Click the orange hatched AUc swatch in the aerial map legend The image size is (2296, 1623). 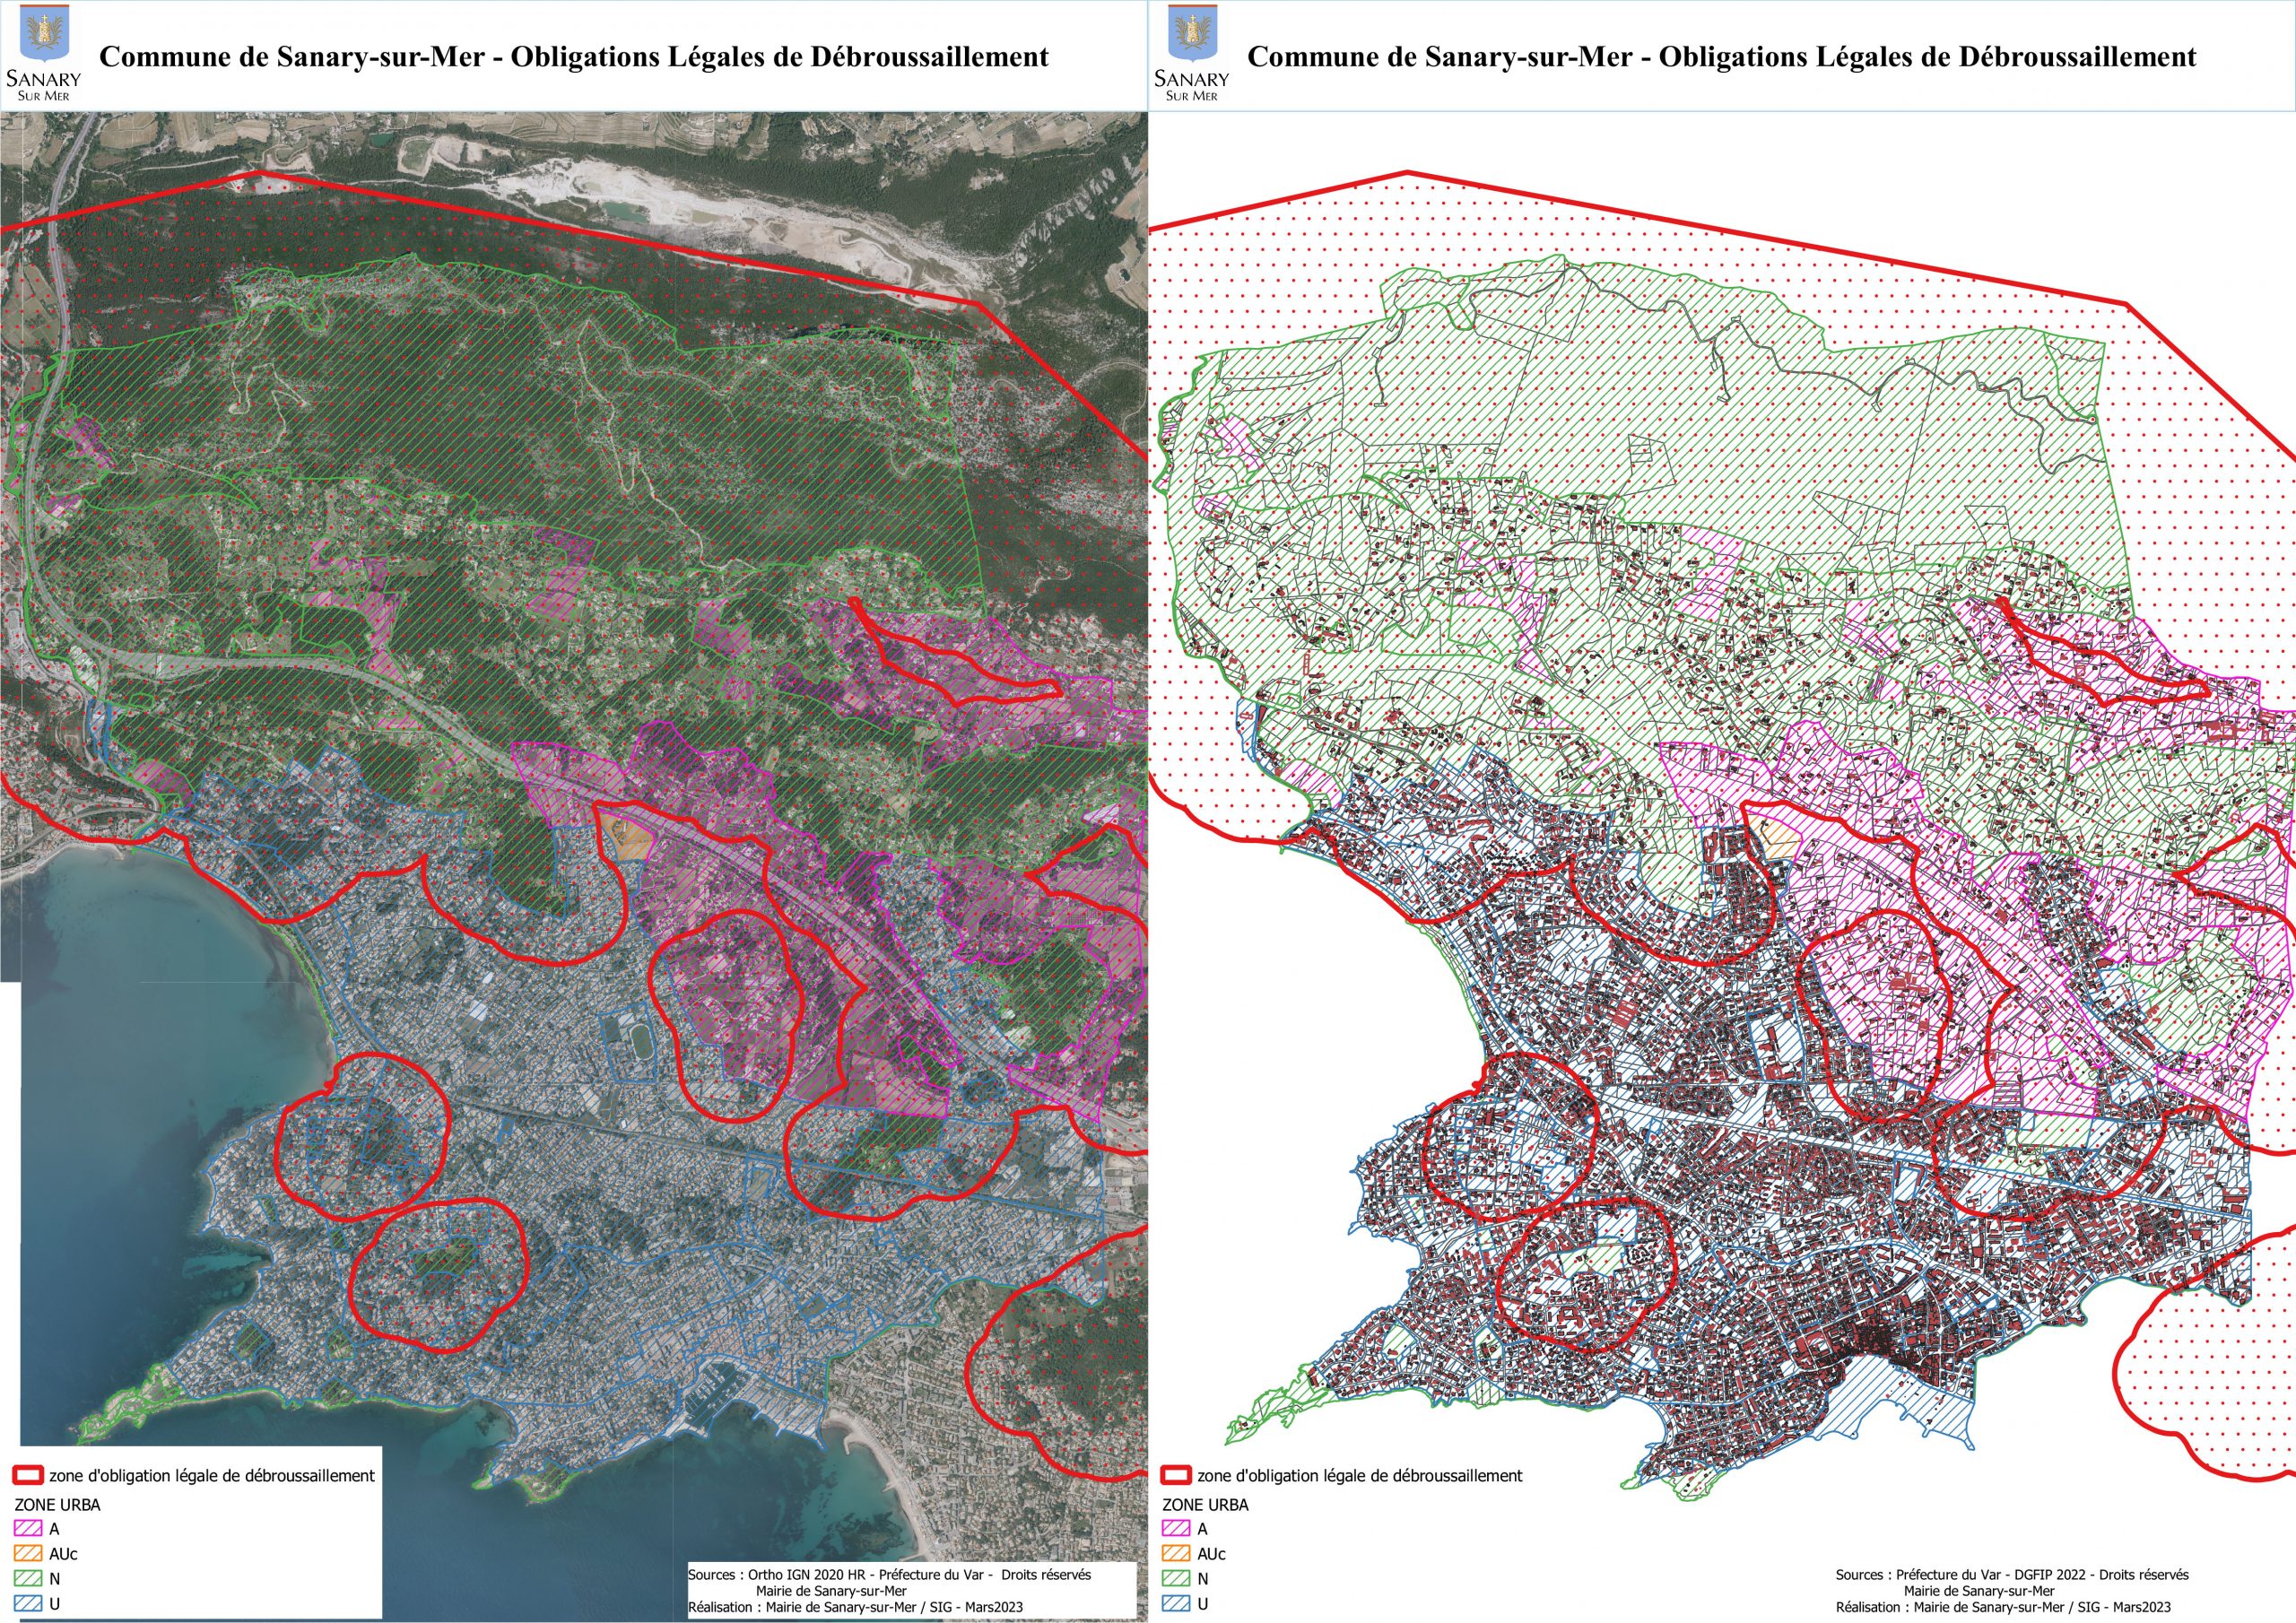pyautogui.click(x=28, y=1554)
